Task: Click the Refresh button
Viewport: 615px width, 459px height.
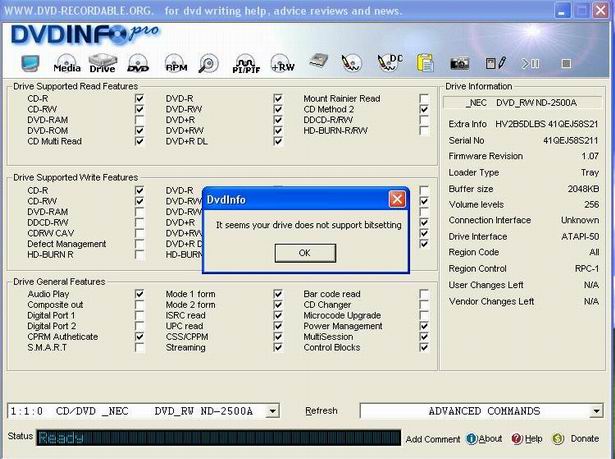Action: click(321, 411)
